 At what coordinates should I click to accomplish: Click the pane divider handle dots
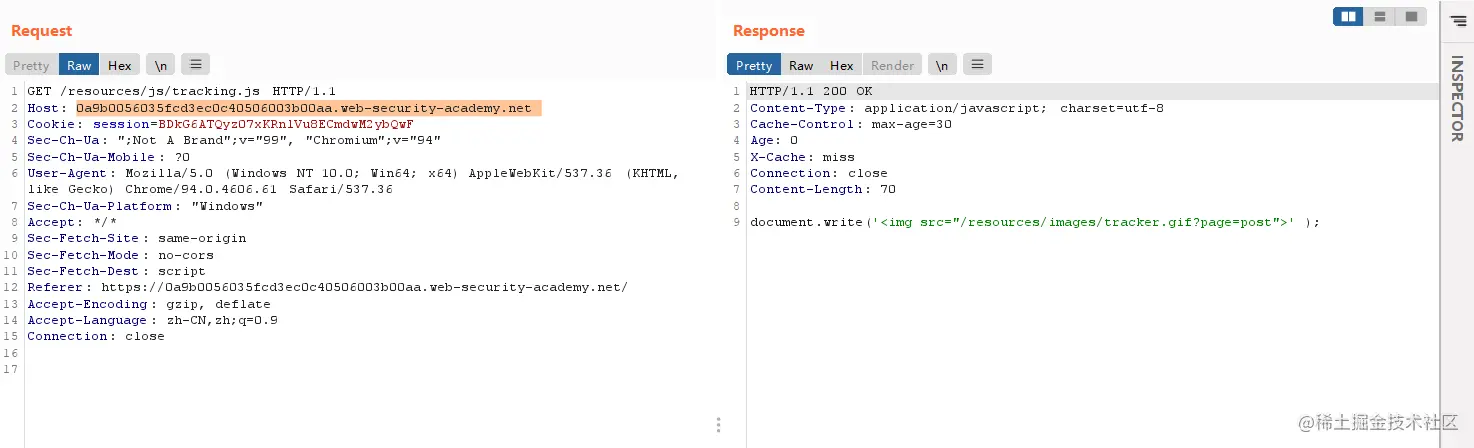tap(718, 425)
